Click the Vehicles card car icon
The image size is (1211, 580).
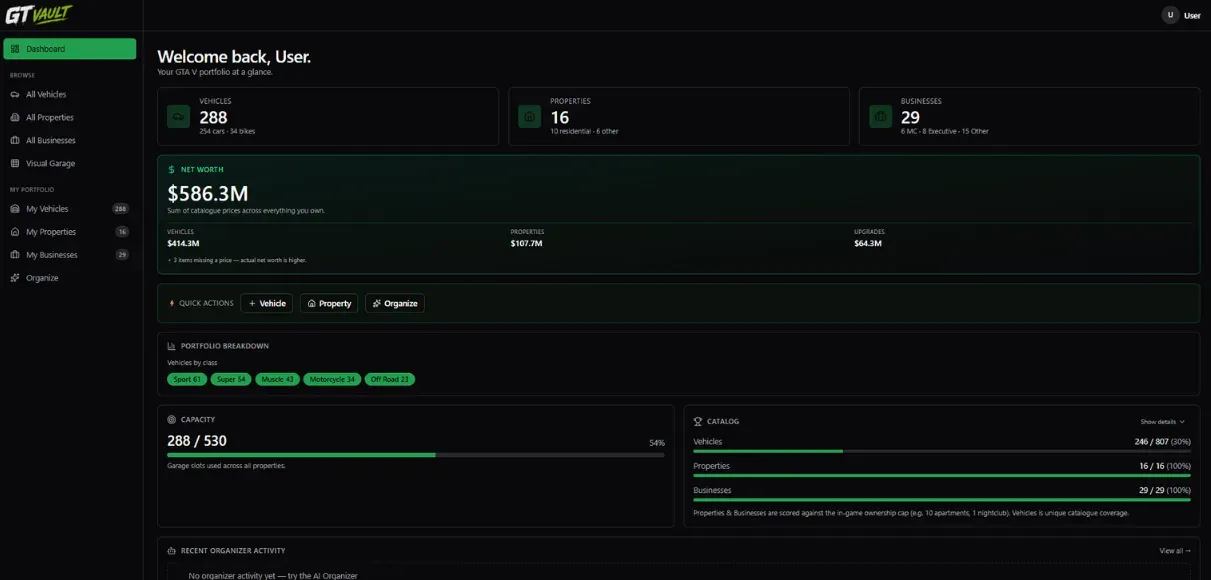(179, 117)
